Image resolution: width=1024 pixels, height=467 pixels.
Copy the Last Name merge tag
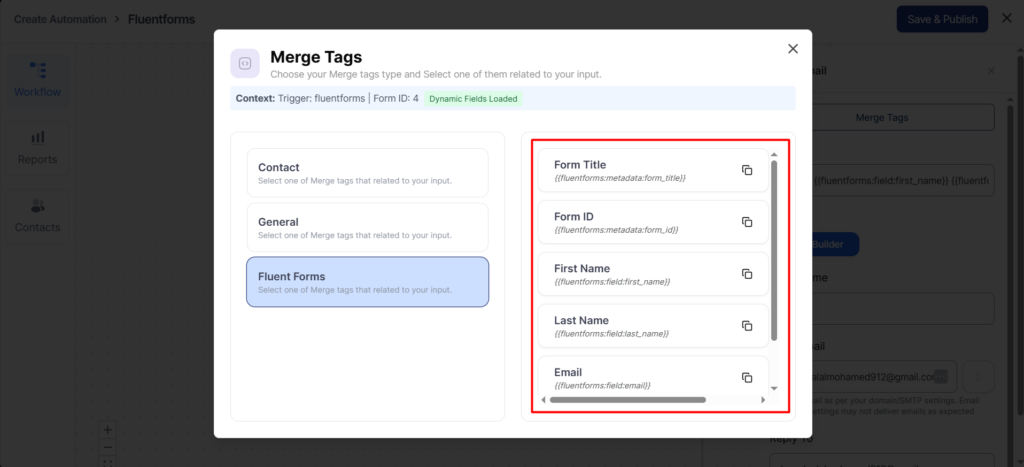point(746,326)
